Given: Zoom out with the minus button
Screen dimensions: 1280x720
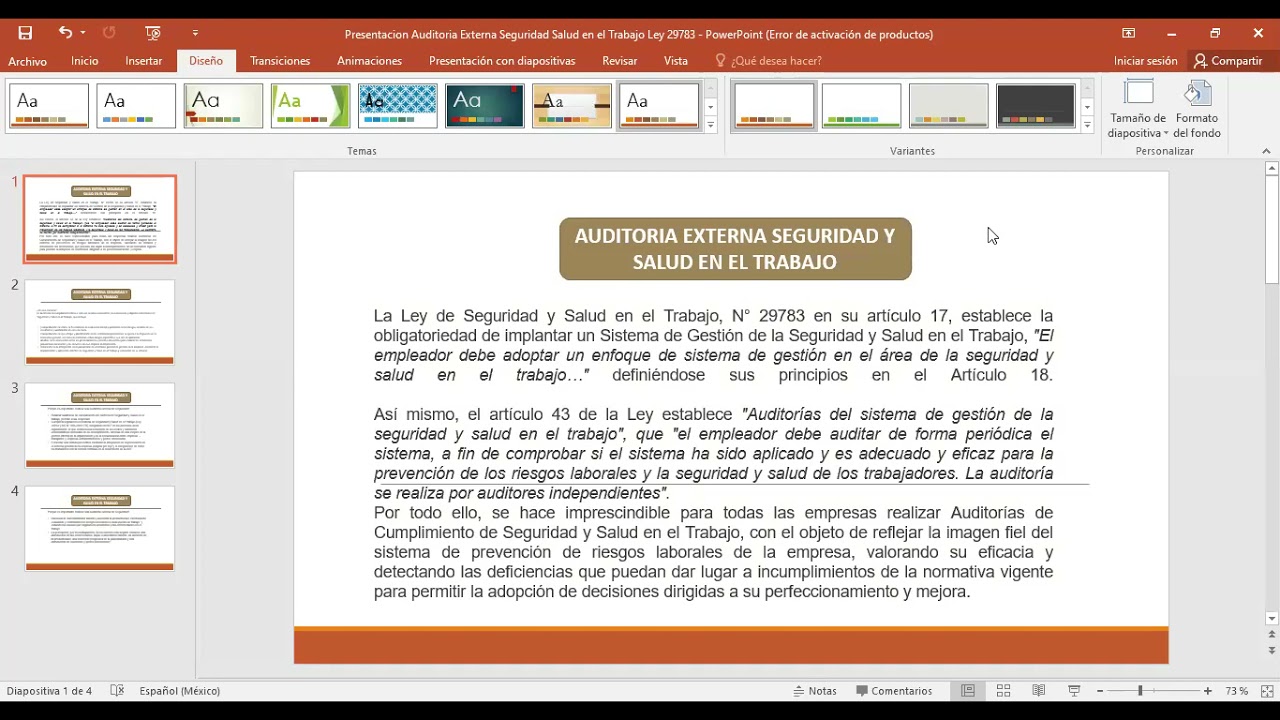Looking at the screenshot, I should [x=1100, y=691].
